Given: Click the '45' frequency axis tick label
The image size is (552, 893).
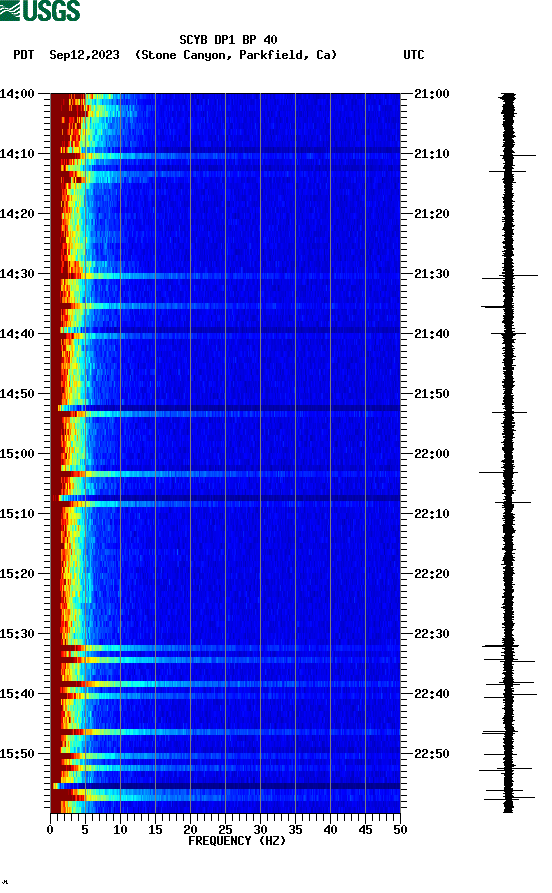Looking at the screenshot, I should [365, 830].
